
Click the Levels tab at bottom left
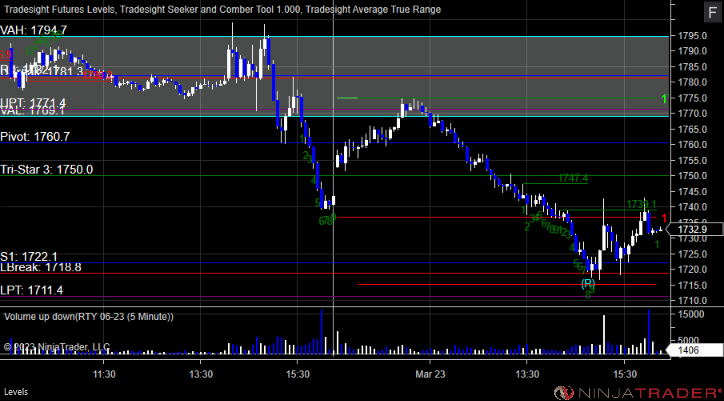(x=16, y=392)
